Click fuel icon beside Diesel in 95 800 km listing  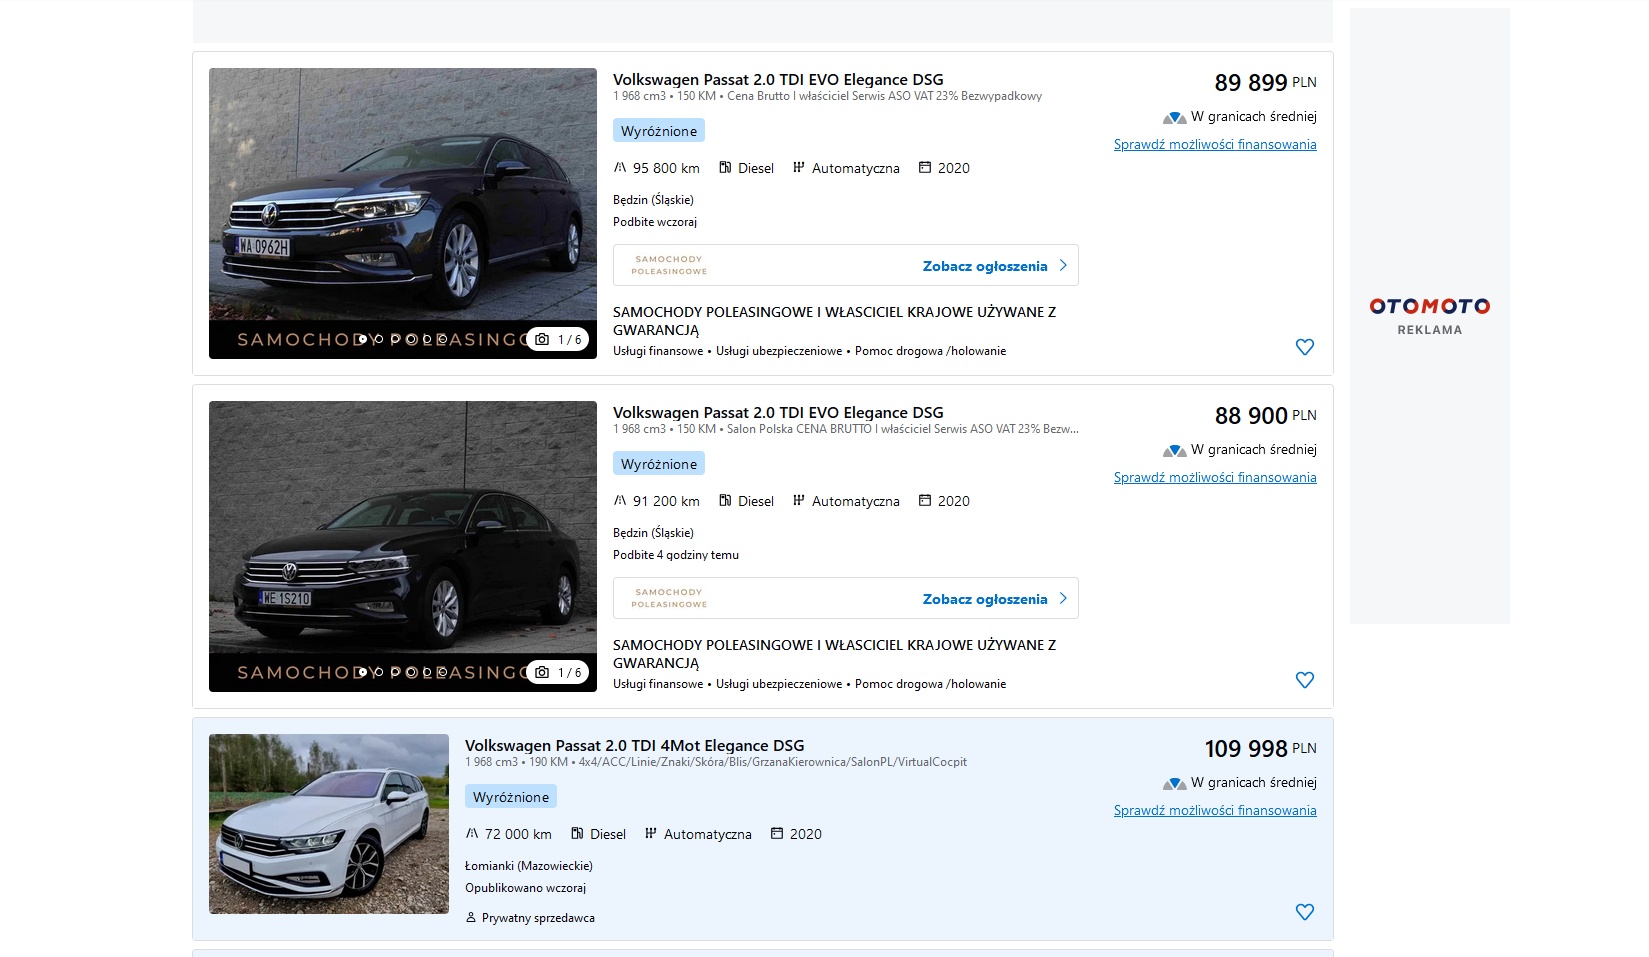point(725,168)
